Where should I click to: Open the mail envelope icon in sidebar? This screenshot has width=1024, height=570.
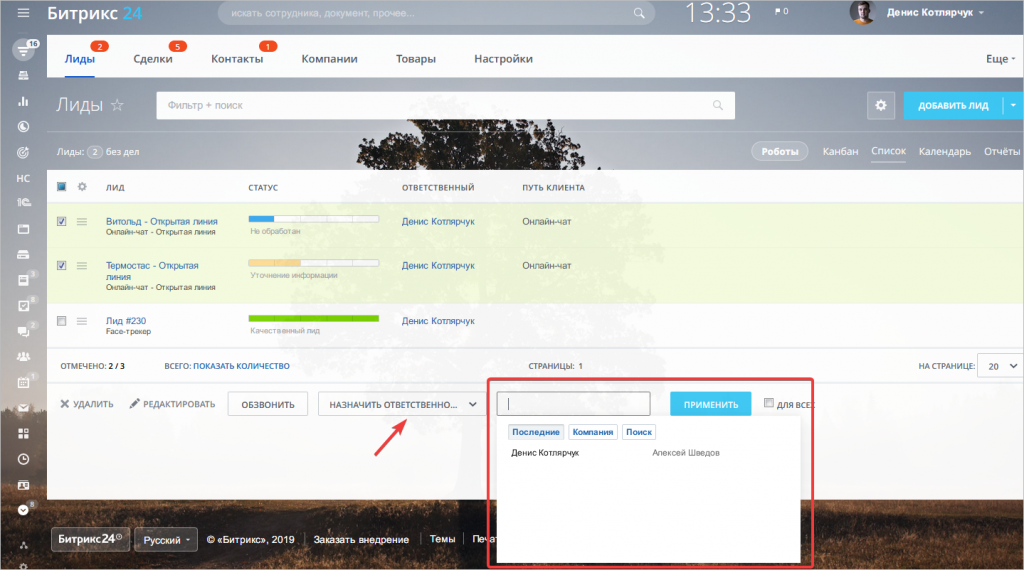pyautogui.click(x=24, y=408)
